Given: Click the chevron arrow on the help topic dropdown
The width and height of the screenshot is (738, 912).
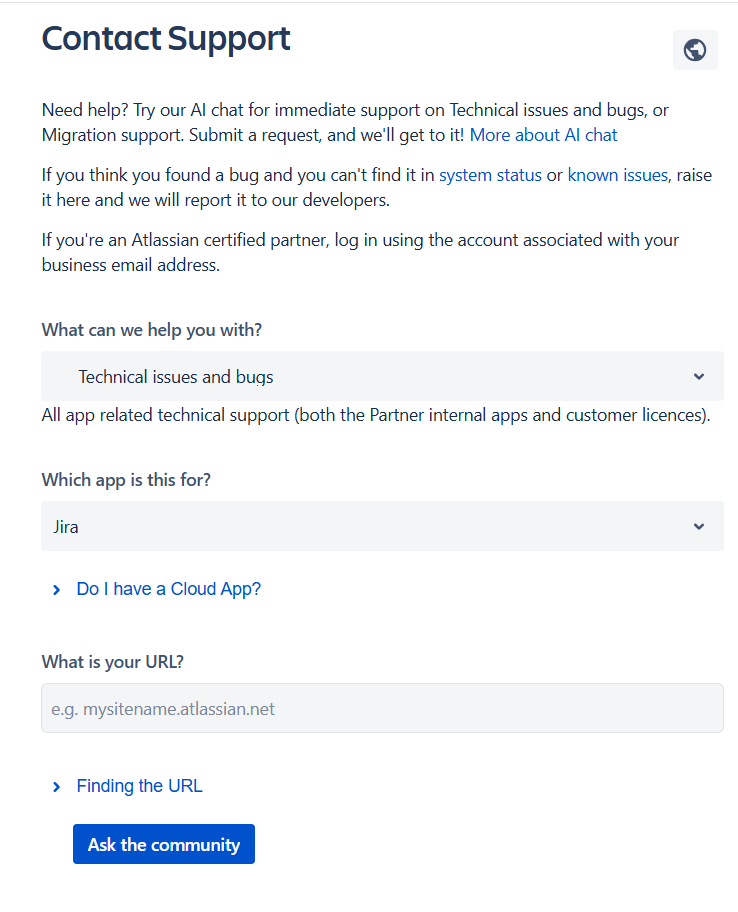Looking at the screenshot, I should tap(698, 377).
